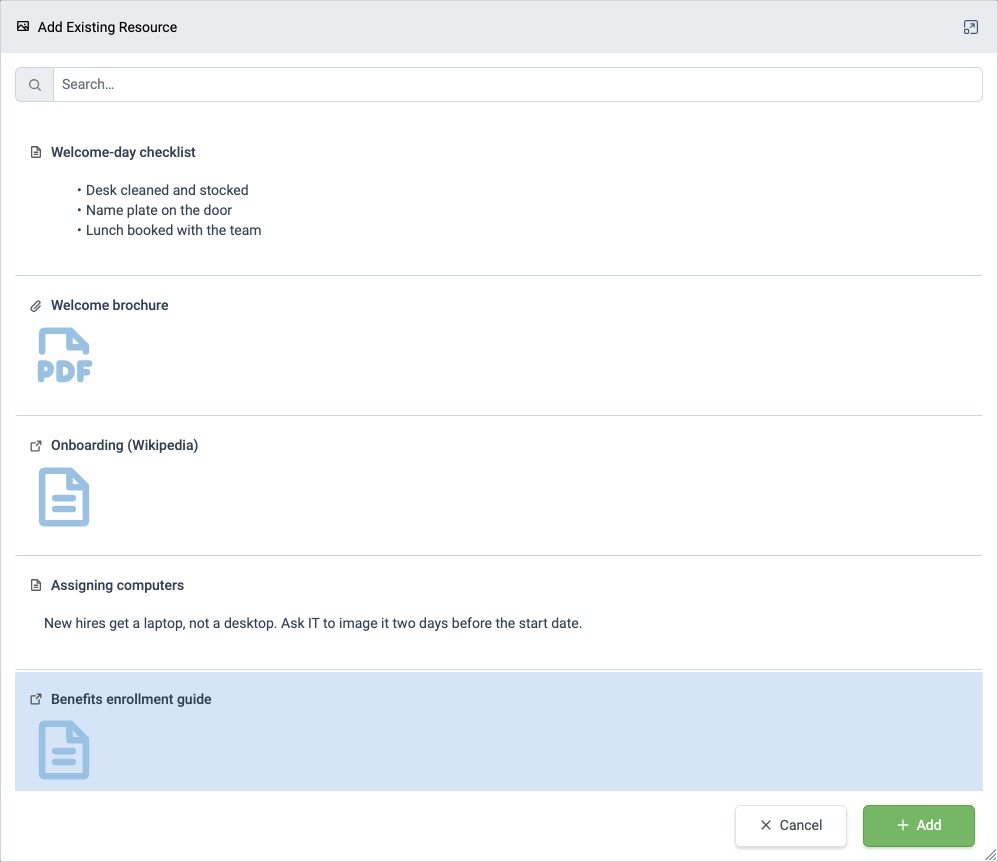Screen dimensions: 998x862
Task: Select the Assigning computers title
Action: (117, 585)
